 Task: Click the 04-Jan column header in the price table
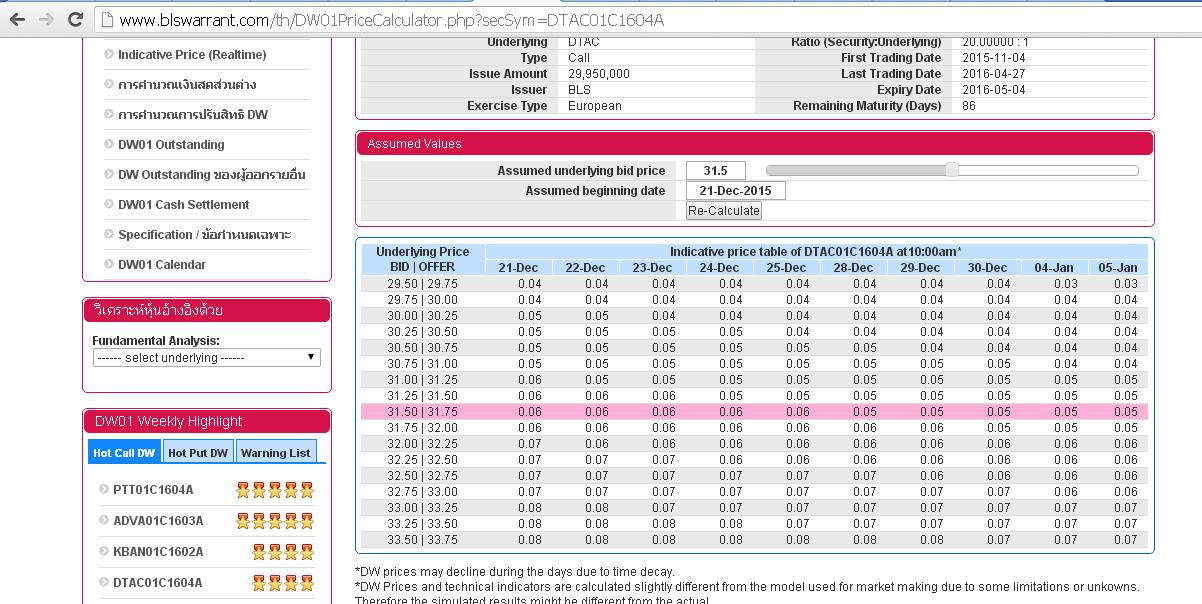pos(1054,267)
